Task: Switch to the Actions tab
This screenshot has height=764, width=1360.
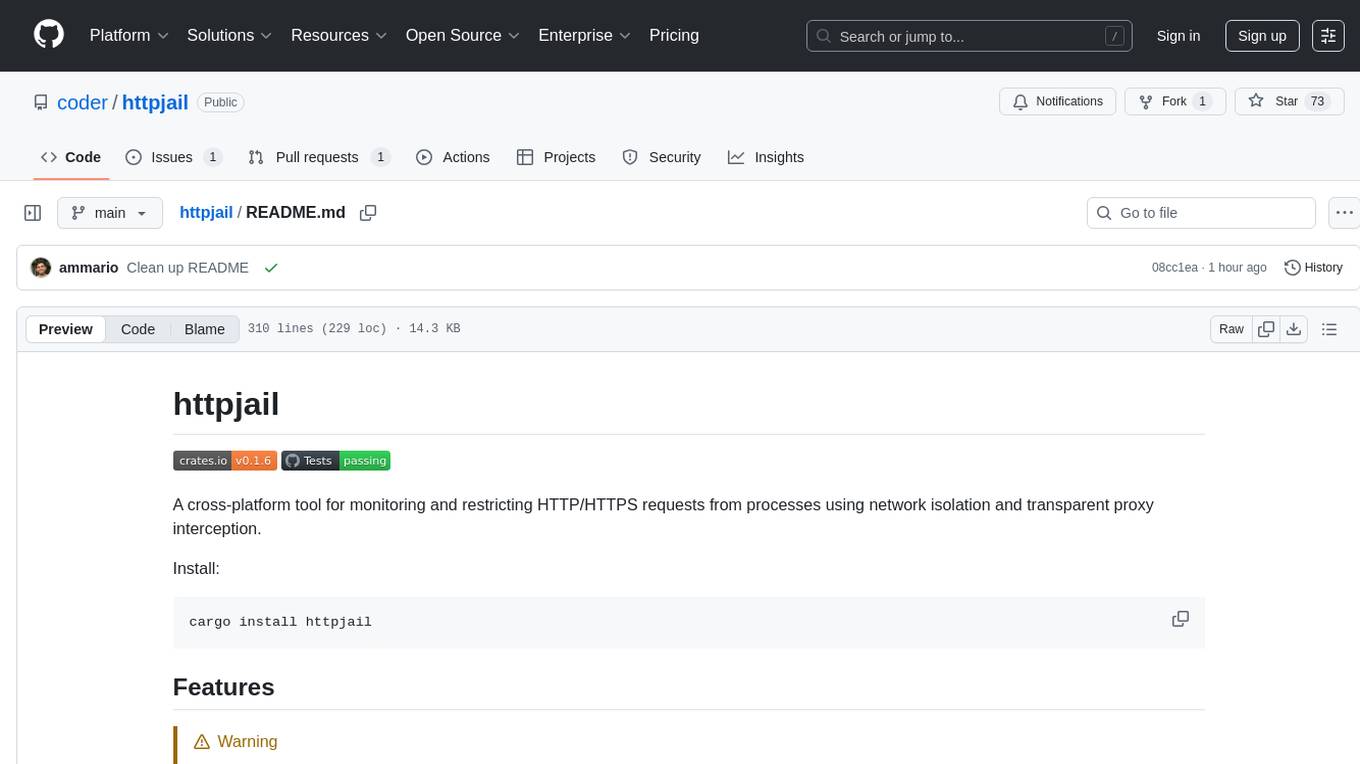Action: point(452,157)
